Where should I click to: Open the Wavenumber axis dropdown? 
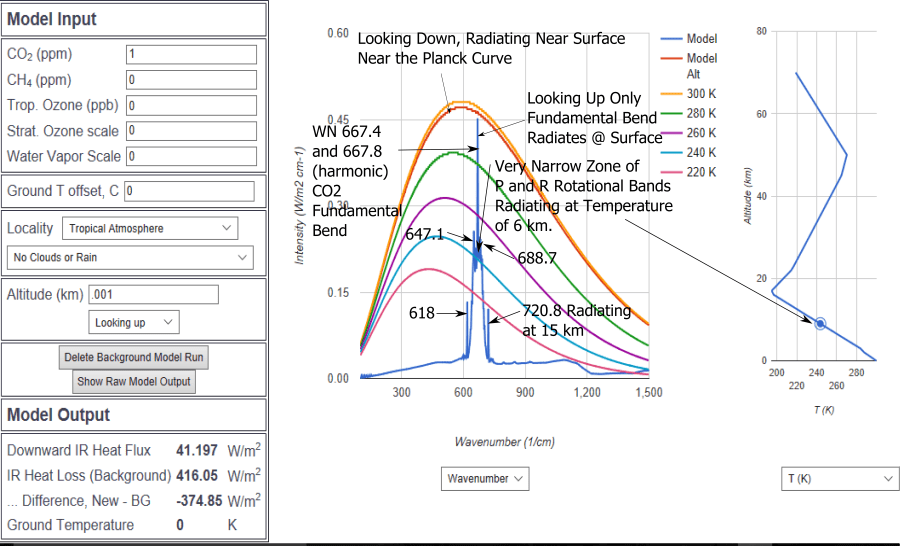(x=486, y=479)
